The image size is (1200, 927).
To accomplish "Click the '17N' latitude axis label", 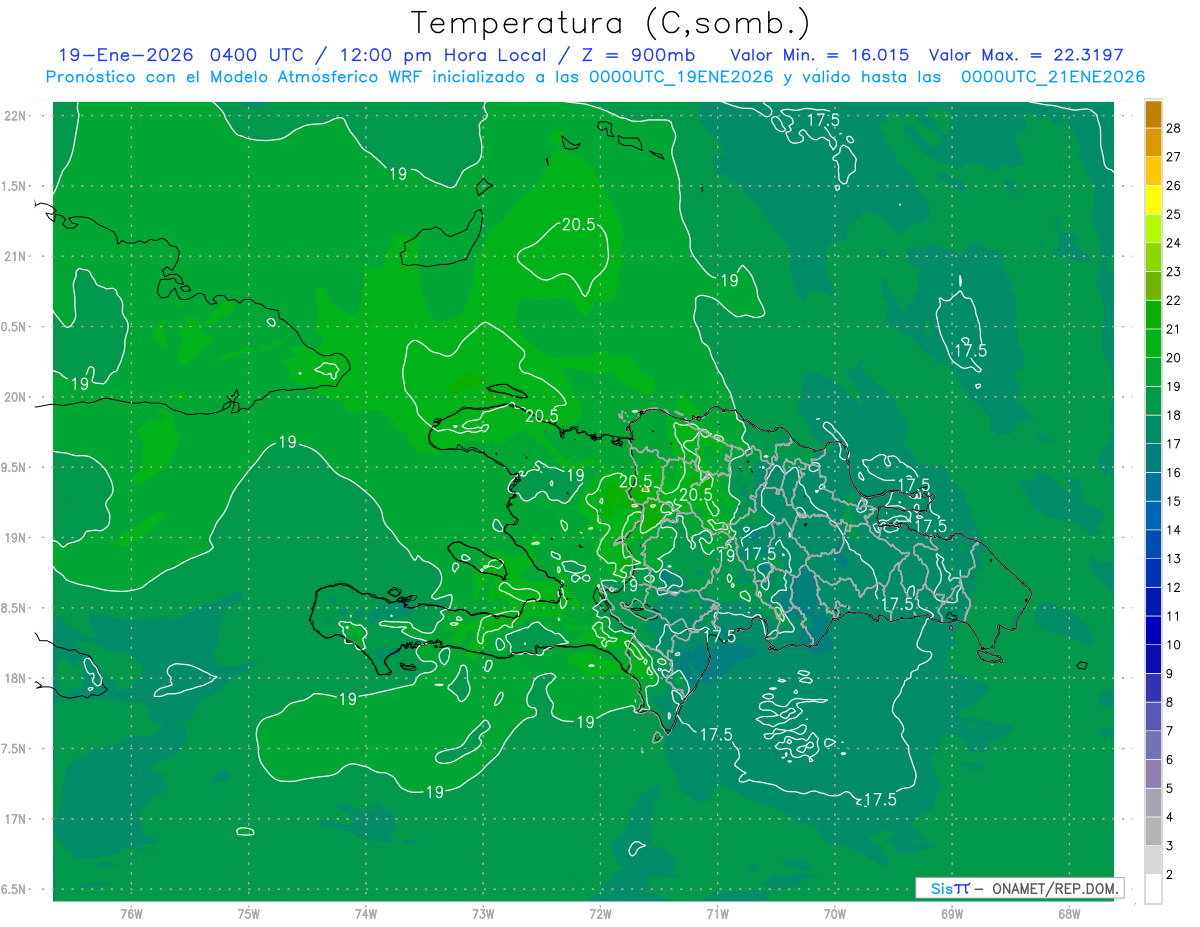I will (17, 820).
